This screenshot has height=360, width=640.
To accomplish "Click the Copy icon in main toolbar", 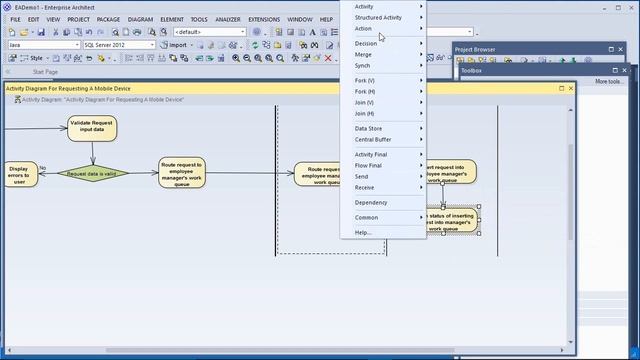I will (x=66, y=32).
